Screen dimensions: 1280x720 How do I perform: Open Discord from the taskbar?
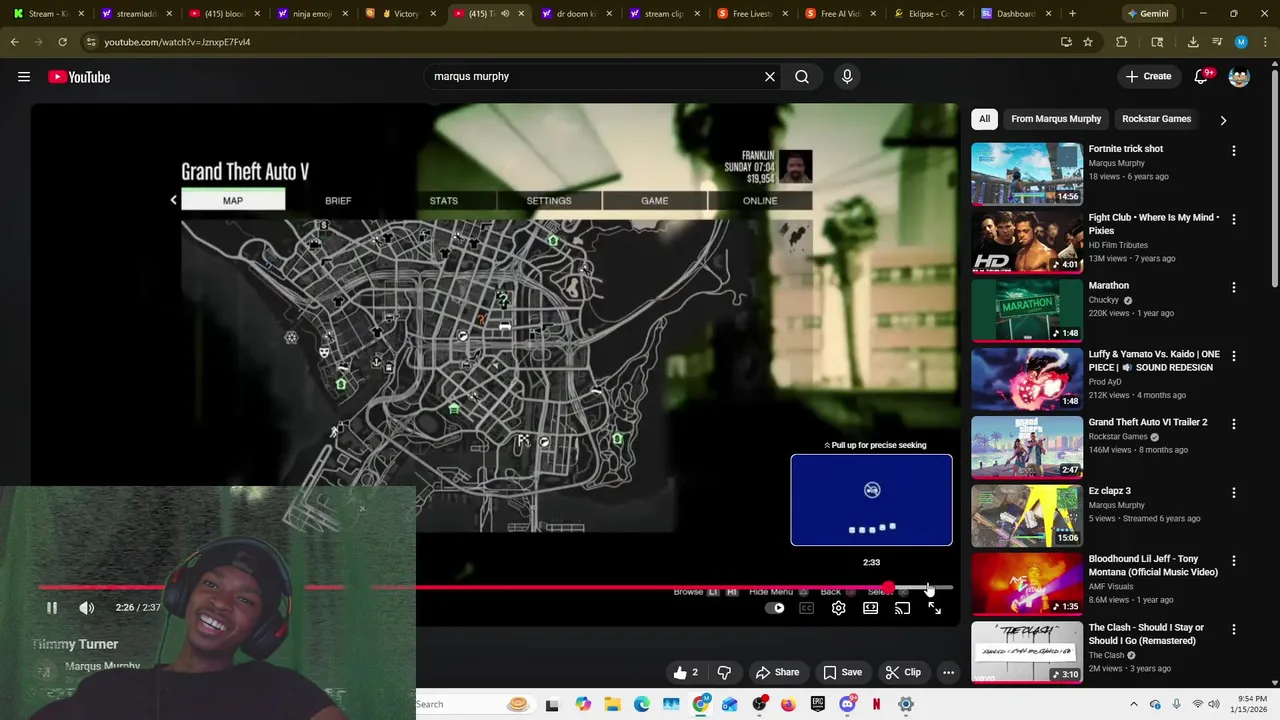click(x=847, y=704)
